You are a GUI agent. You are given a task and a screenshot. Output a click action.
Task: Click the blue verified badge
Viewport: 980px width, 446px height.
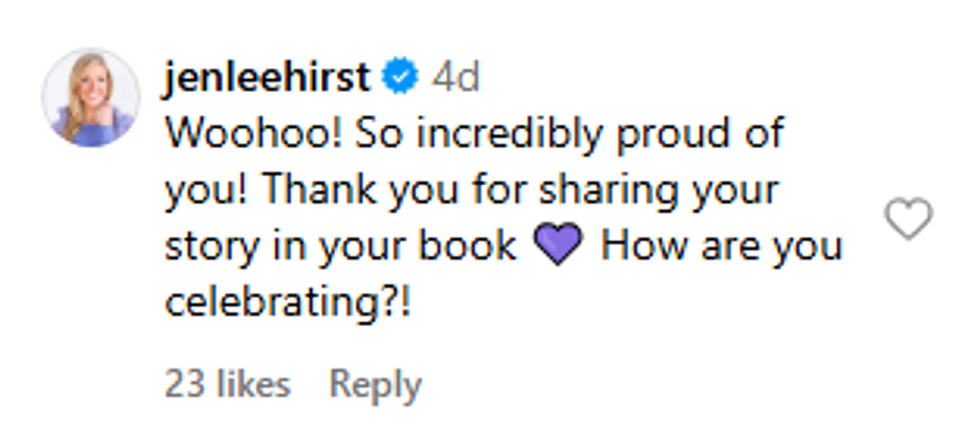coord(402,77)
